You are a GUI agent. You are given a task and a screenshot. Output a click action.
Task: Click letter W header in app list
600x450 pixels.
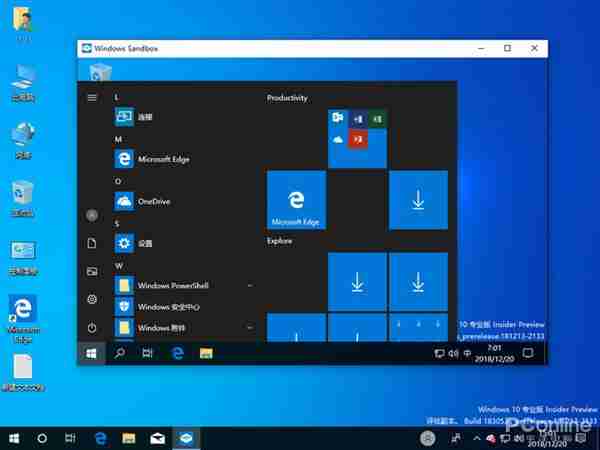(x=119, y=266)
